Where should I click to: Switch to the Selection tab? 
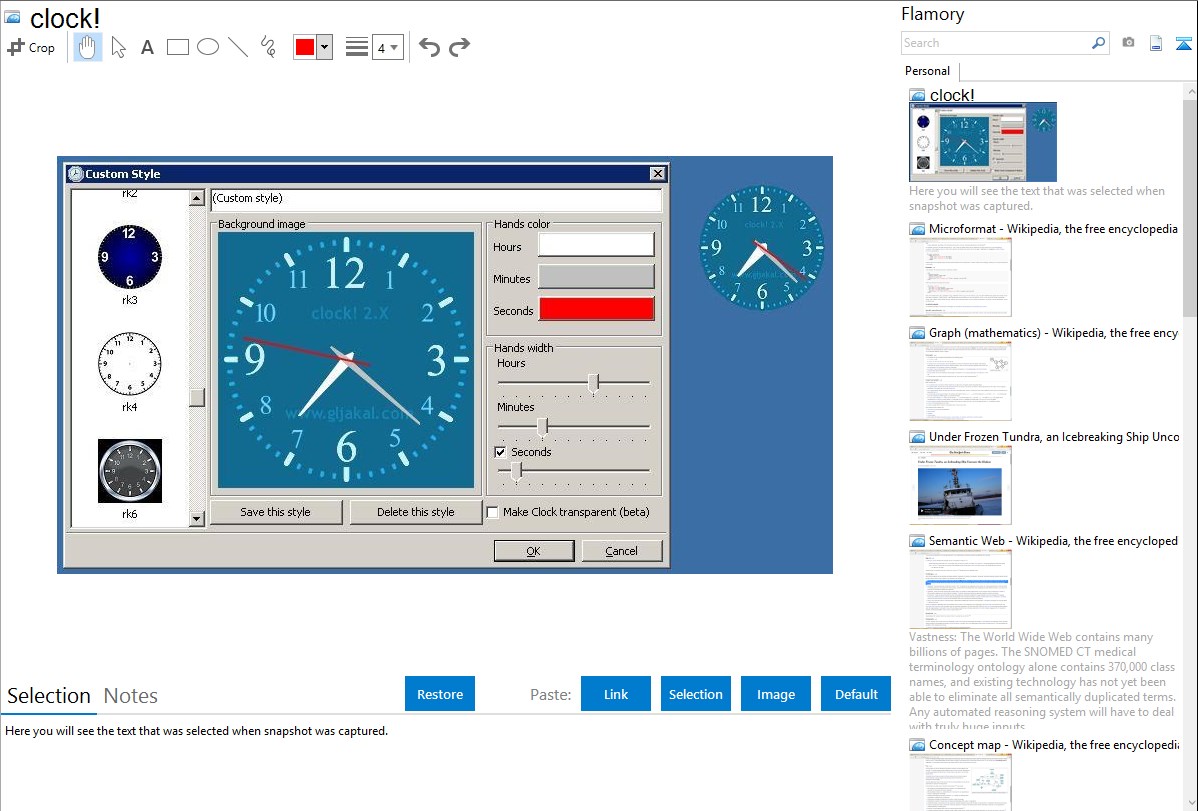pos(49,696)
